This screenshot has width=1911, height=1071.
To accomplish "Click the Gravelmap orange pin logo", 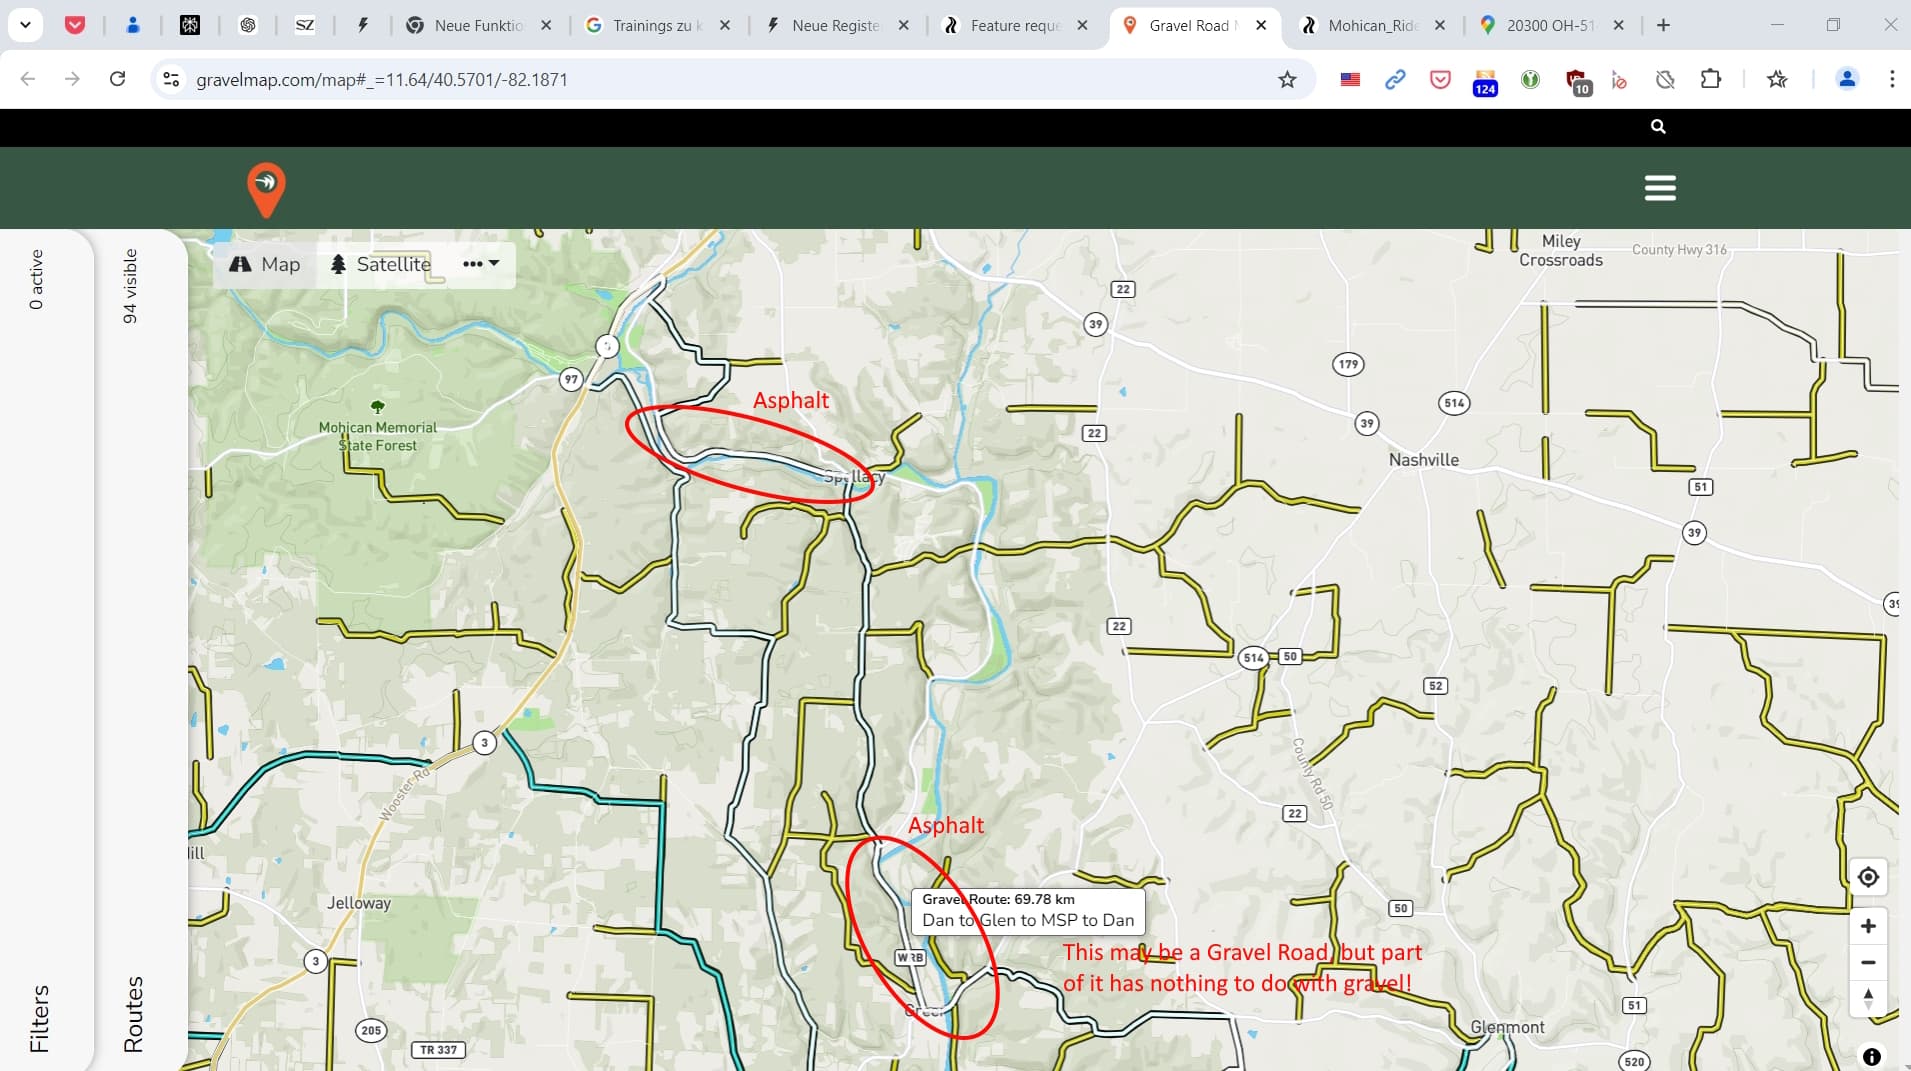I will [266, 189].
